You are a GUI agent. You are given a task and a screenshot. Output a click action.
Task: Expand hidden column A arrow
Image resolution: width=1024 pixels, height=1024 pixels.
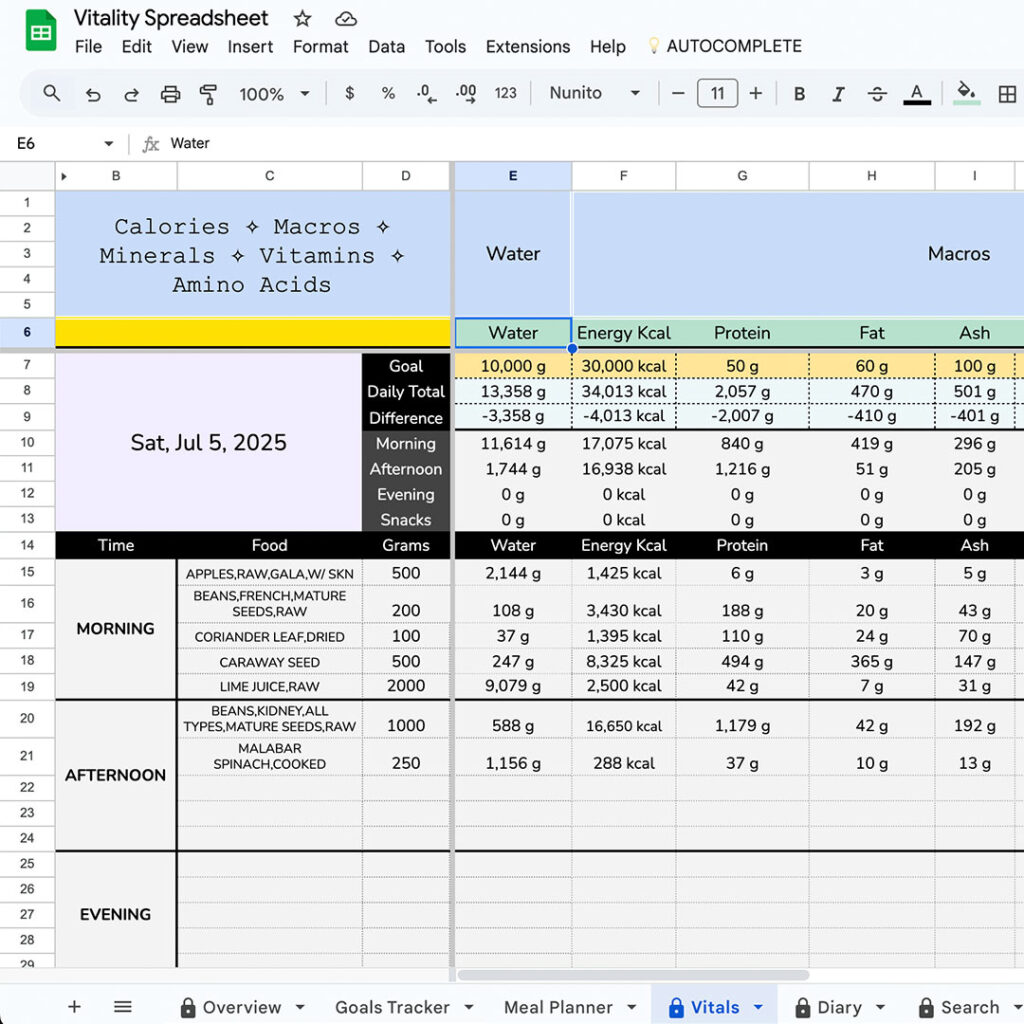(64, 176)
